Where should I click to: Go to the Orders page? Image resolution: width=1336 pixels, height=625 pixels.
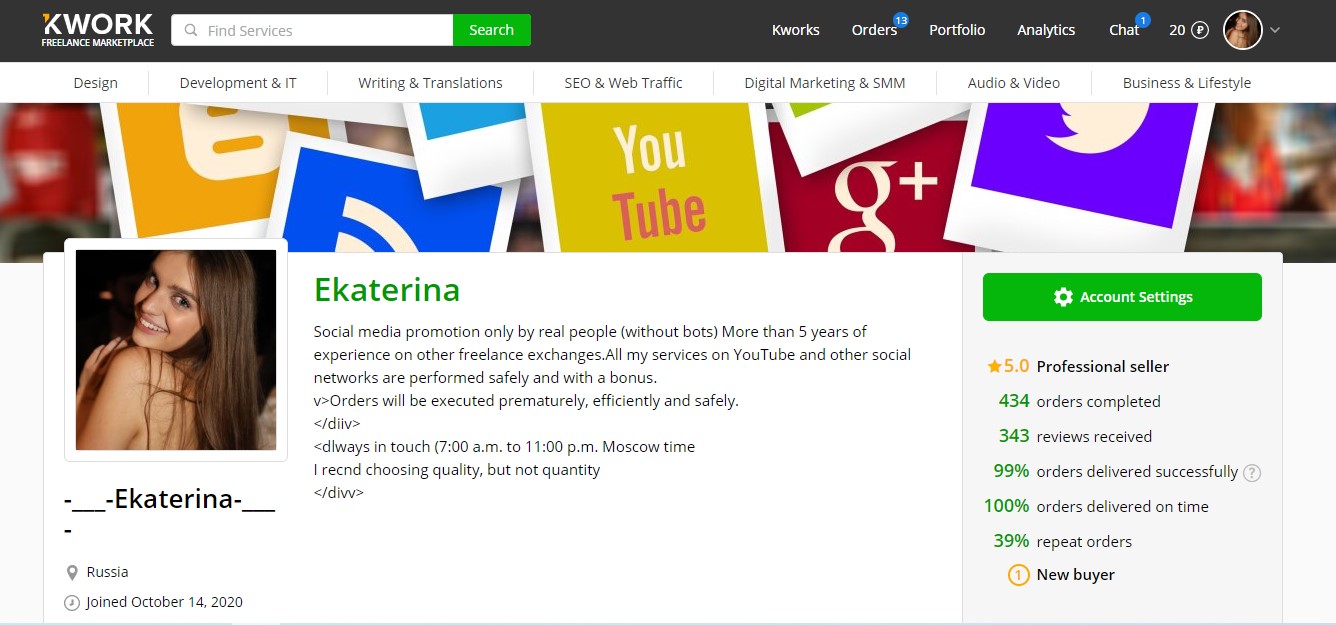(x=874, y=30)
